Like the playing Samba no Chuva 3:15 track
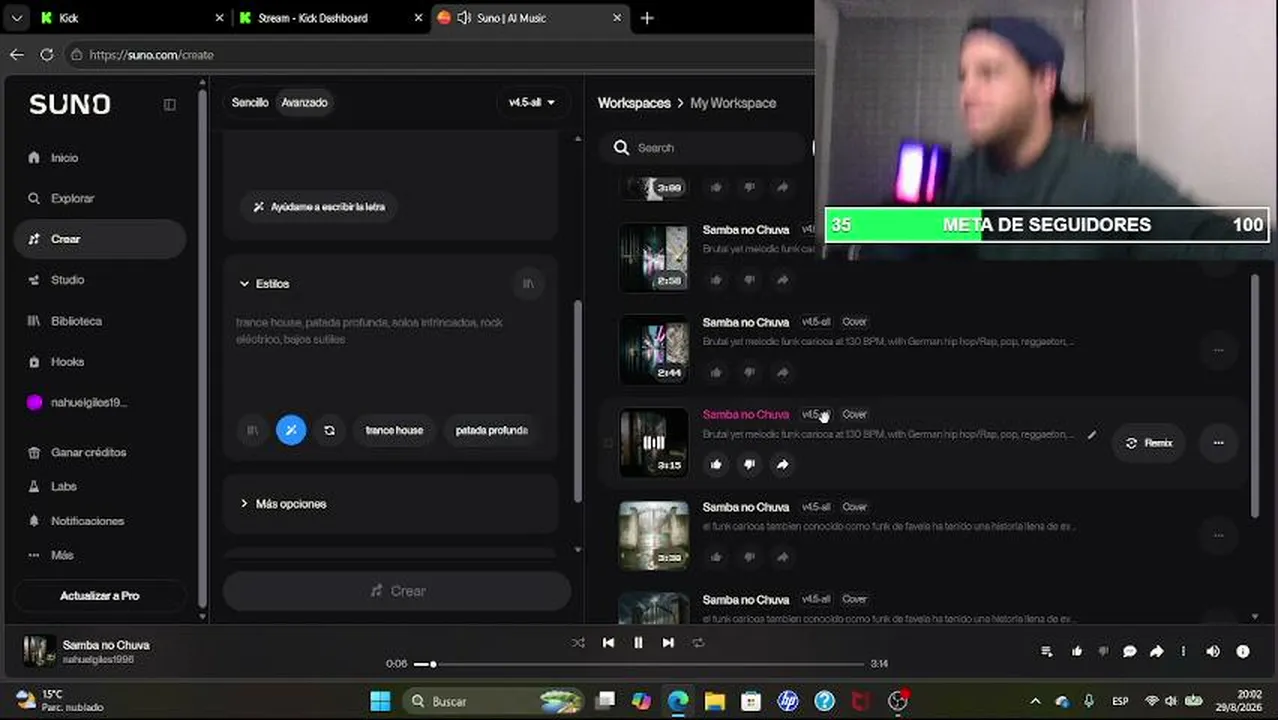 pos(716,464)
